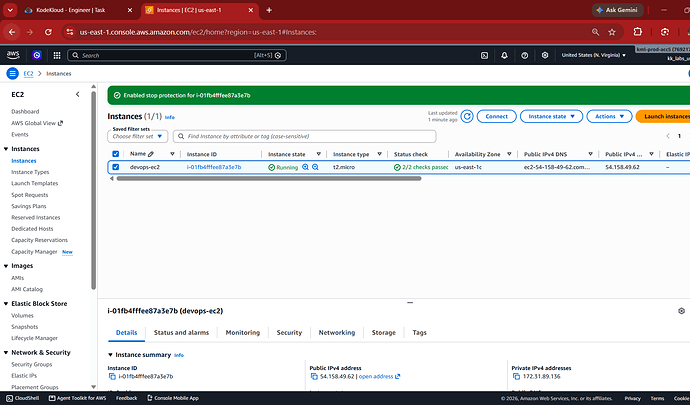
Task: Open the AWS console settings gear
Action: 545,55
